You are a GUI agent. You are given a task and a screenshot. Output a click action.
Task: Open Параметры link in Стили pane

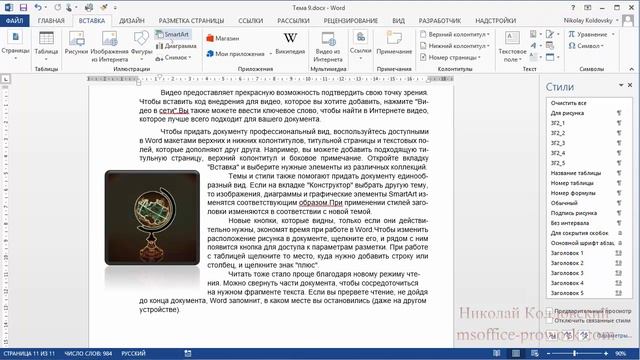coord(614,336)
